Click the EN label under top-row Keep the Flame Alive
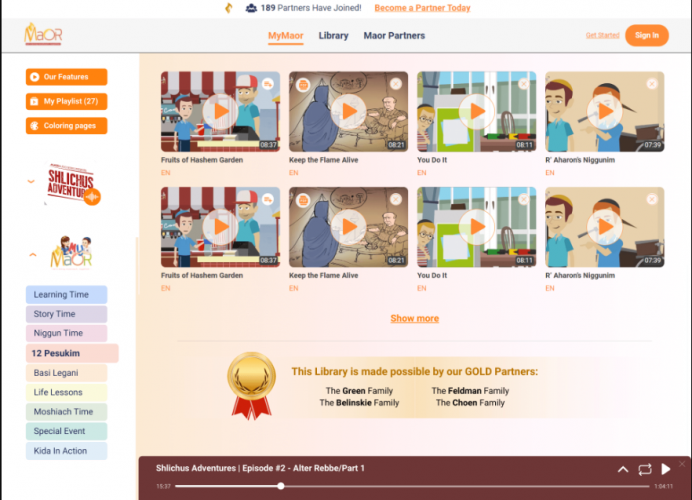This screenshot has width=692, height=500. click(293, 173)
